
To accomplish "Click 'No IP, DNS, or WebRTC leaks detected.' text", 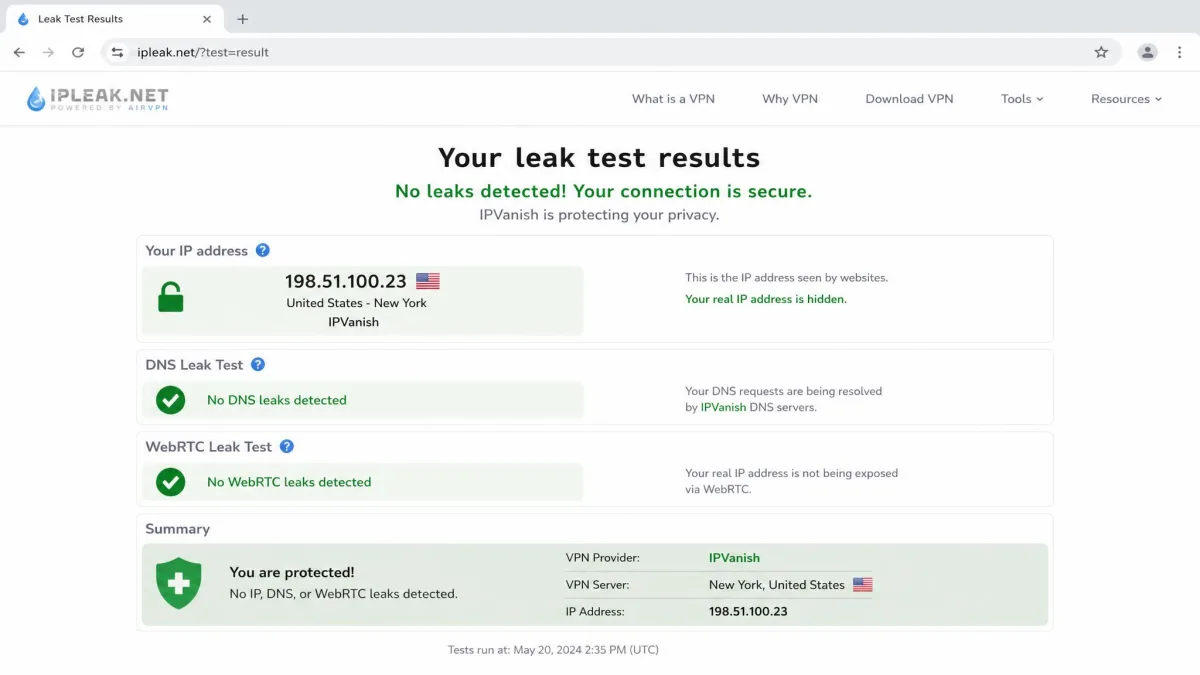I will click(x=343, y=594).
